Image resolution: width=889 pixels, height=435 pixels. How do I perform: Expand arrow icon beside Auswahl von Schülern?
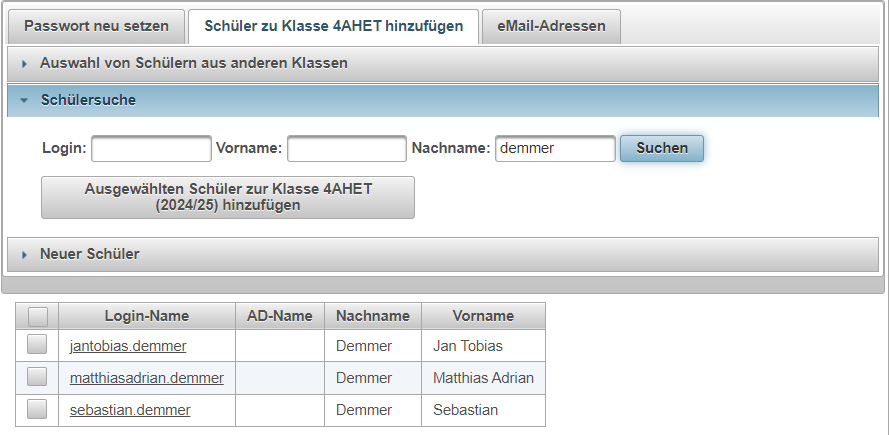tap(24, 64)
